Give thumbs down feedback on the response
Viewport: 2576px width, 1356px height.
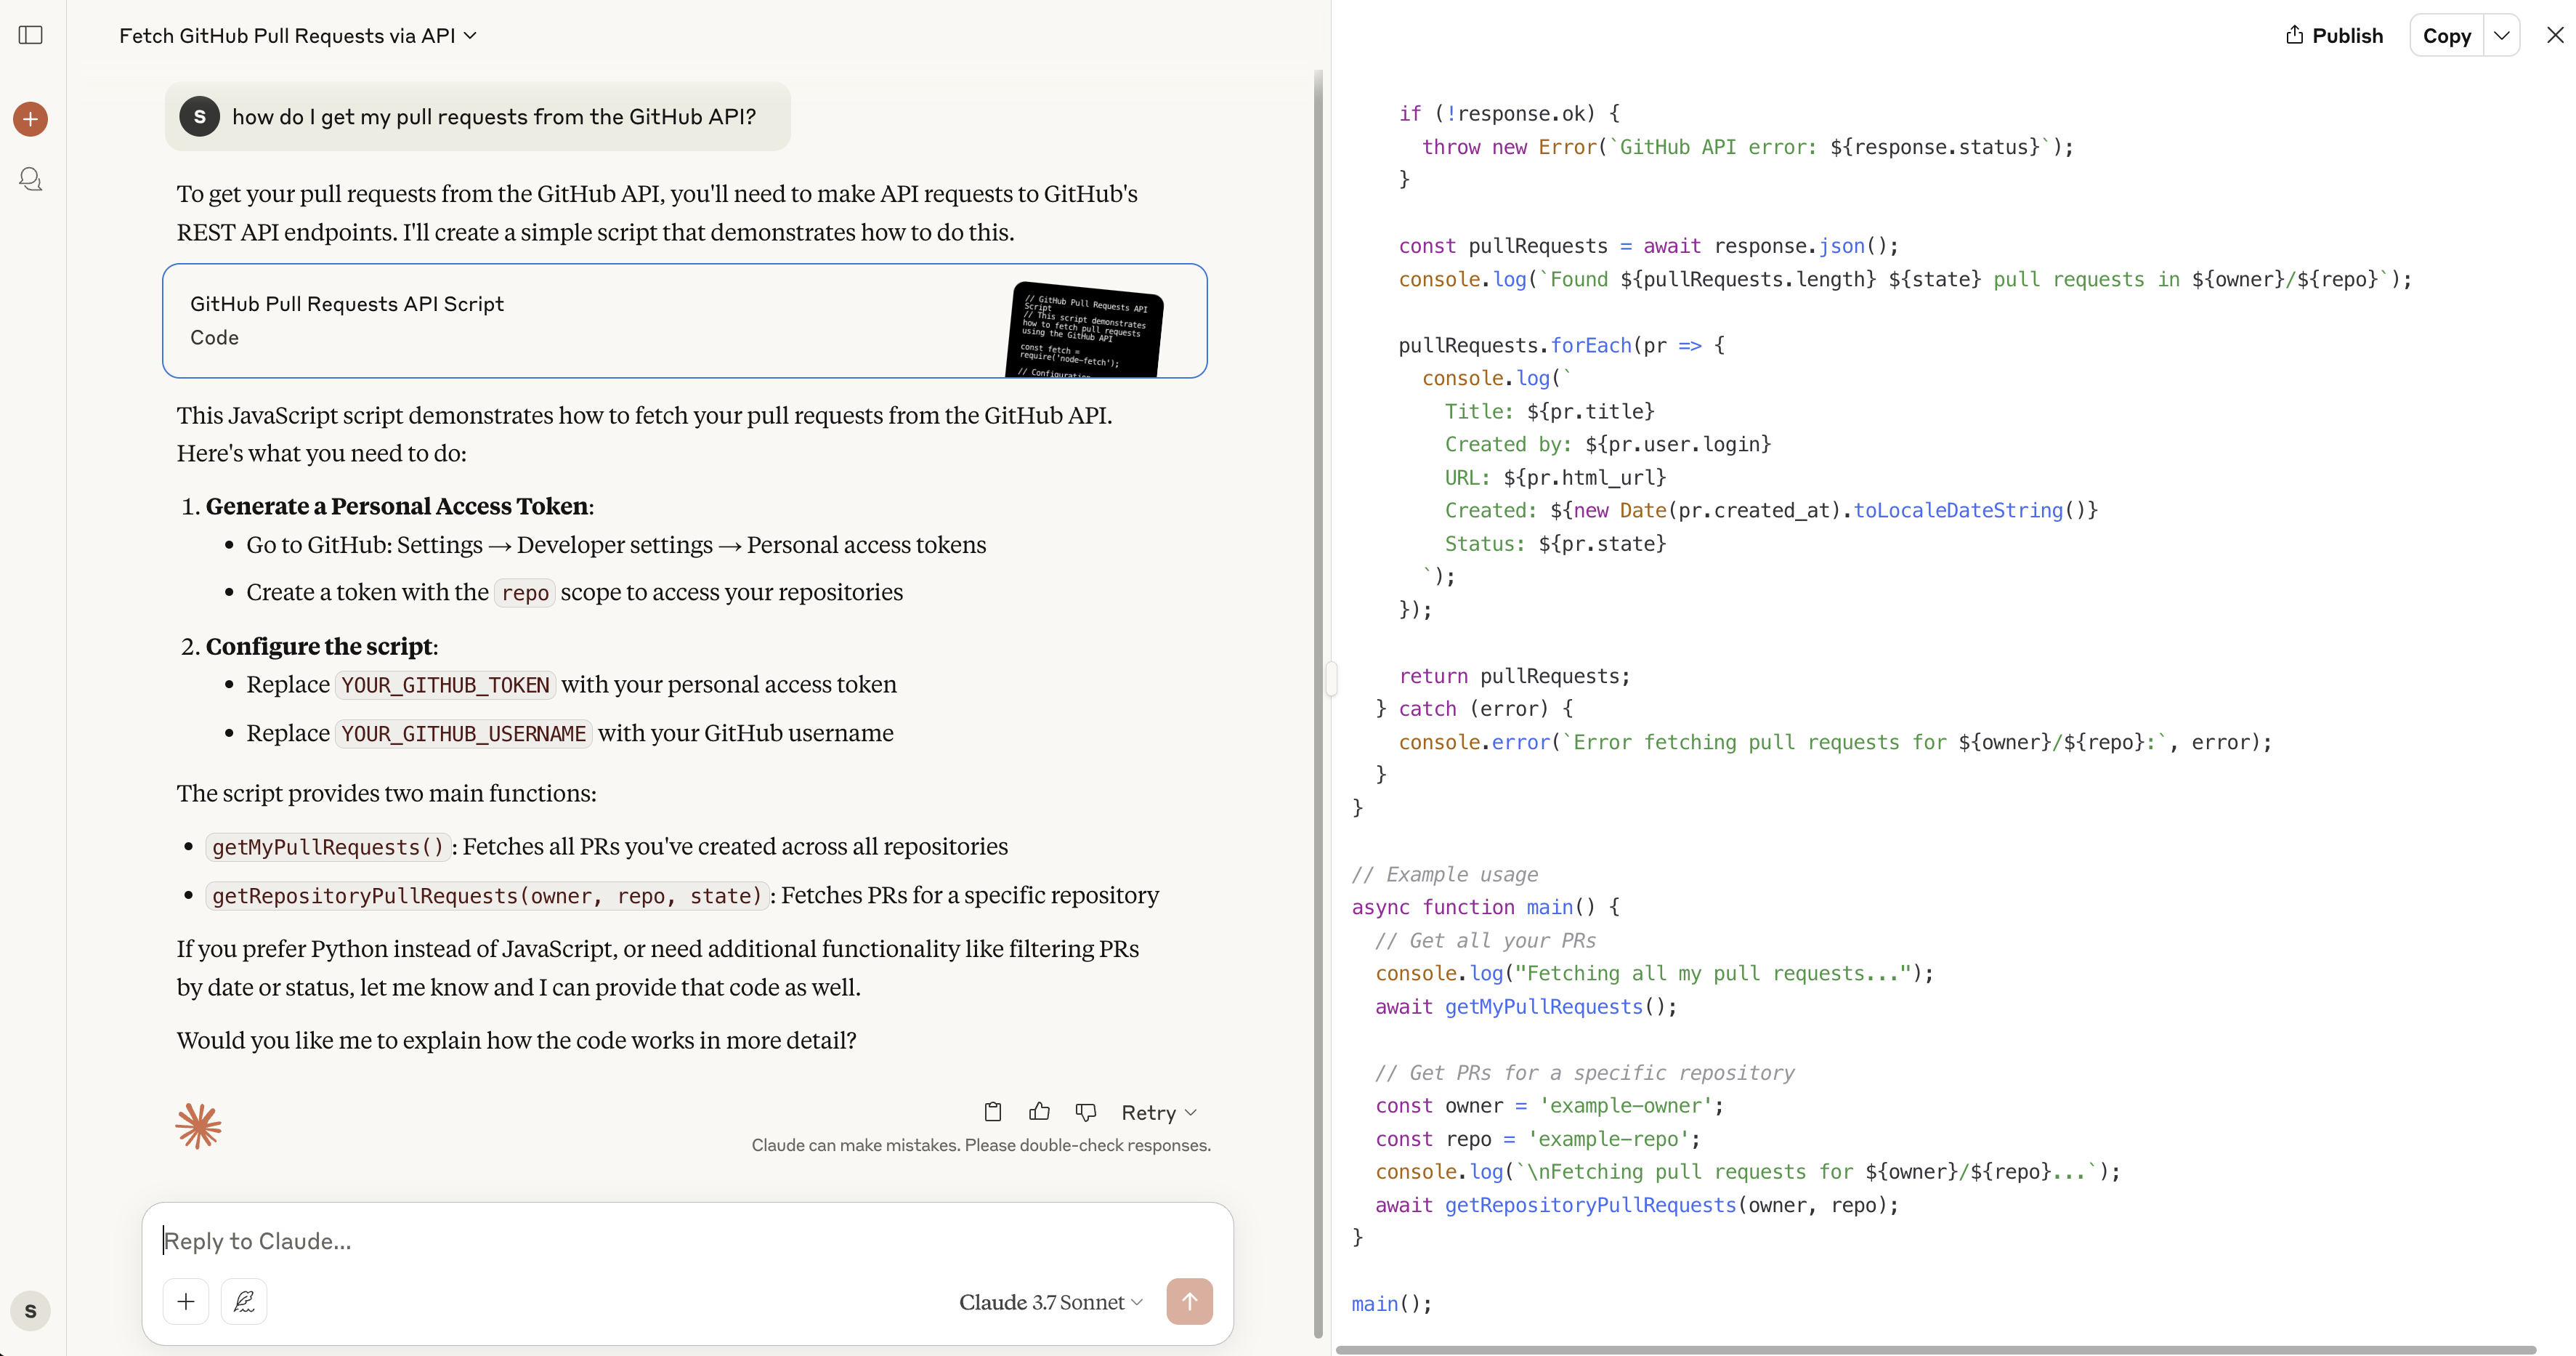pyautogui.click(x=1086, y=1112)
